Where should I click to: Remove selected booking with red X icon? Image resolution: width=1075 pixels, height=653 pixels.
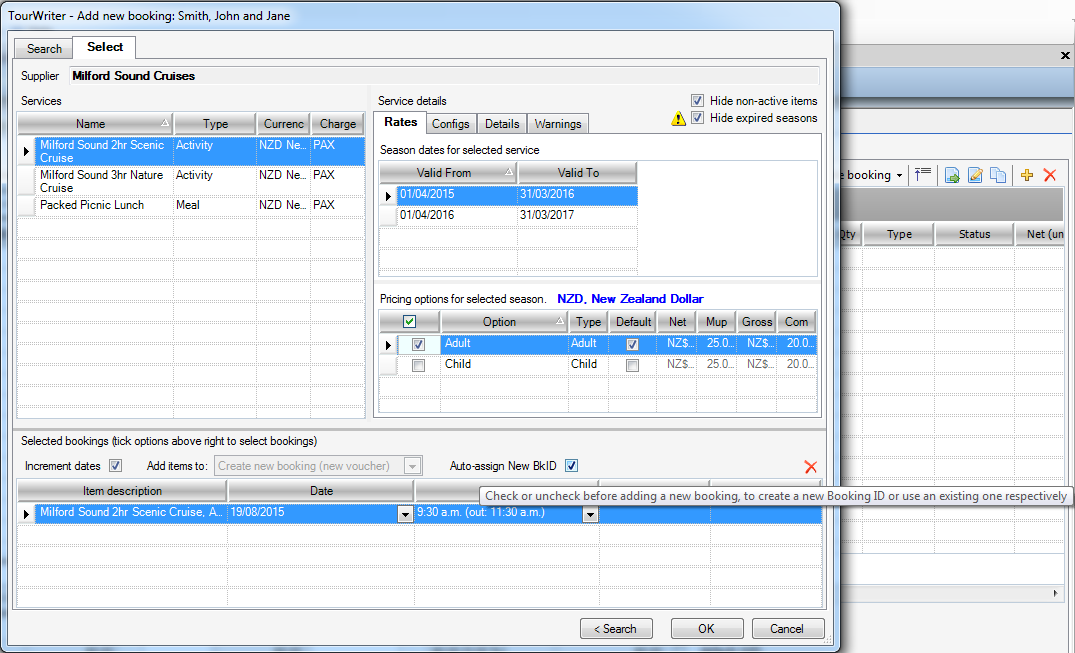pos(810,467)
